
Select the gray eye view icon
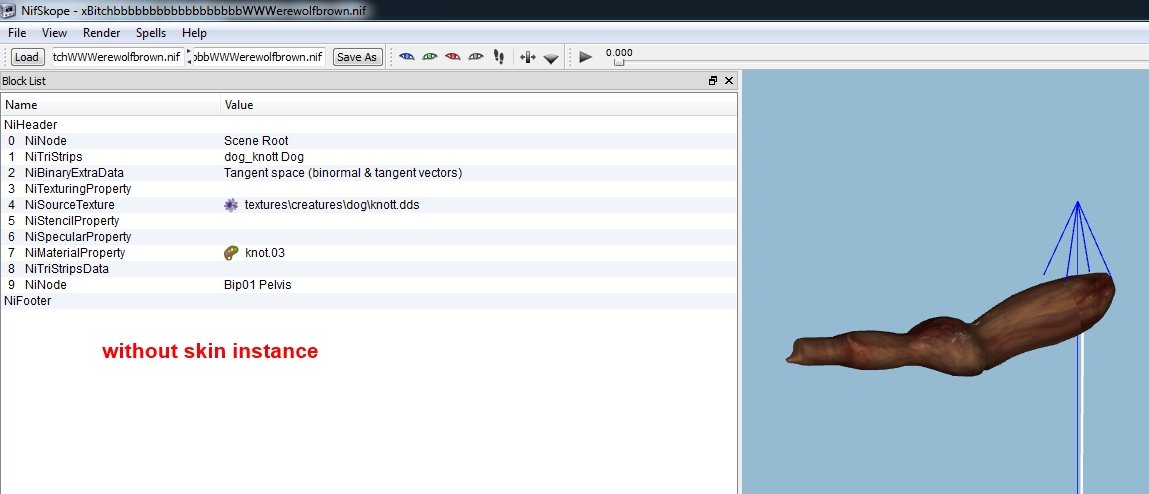pos(476,56)
